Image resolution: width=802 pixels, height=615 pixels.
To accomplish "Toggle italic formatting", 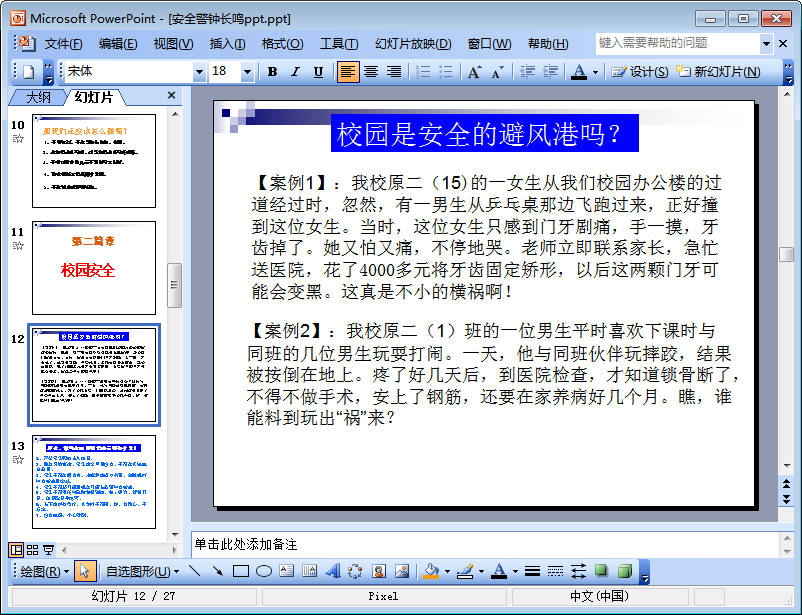I will 295,72.
